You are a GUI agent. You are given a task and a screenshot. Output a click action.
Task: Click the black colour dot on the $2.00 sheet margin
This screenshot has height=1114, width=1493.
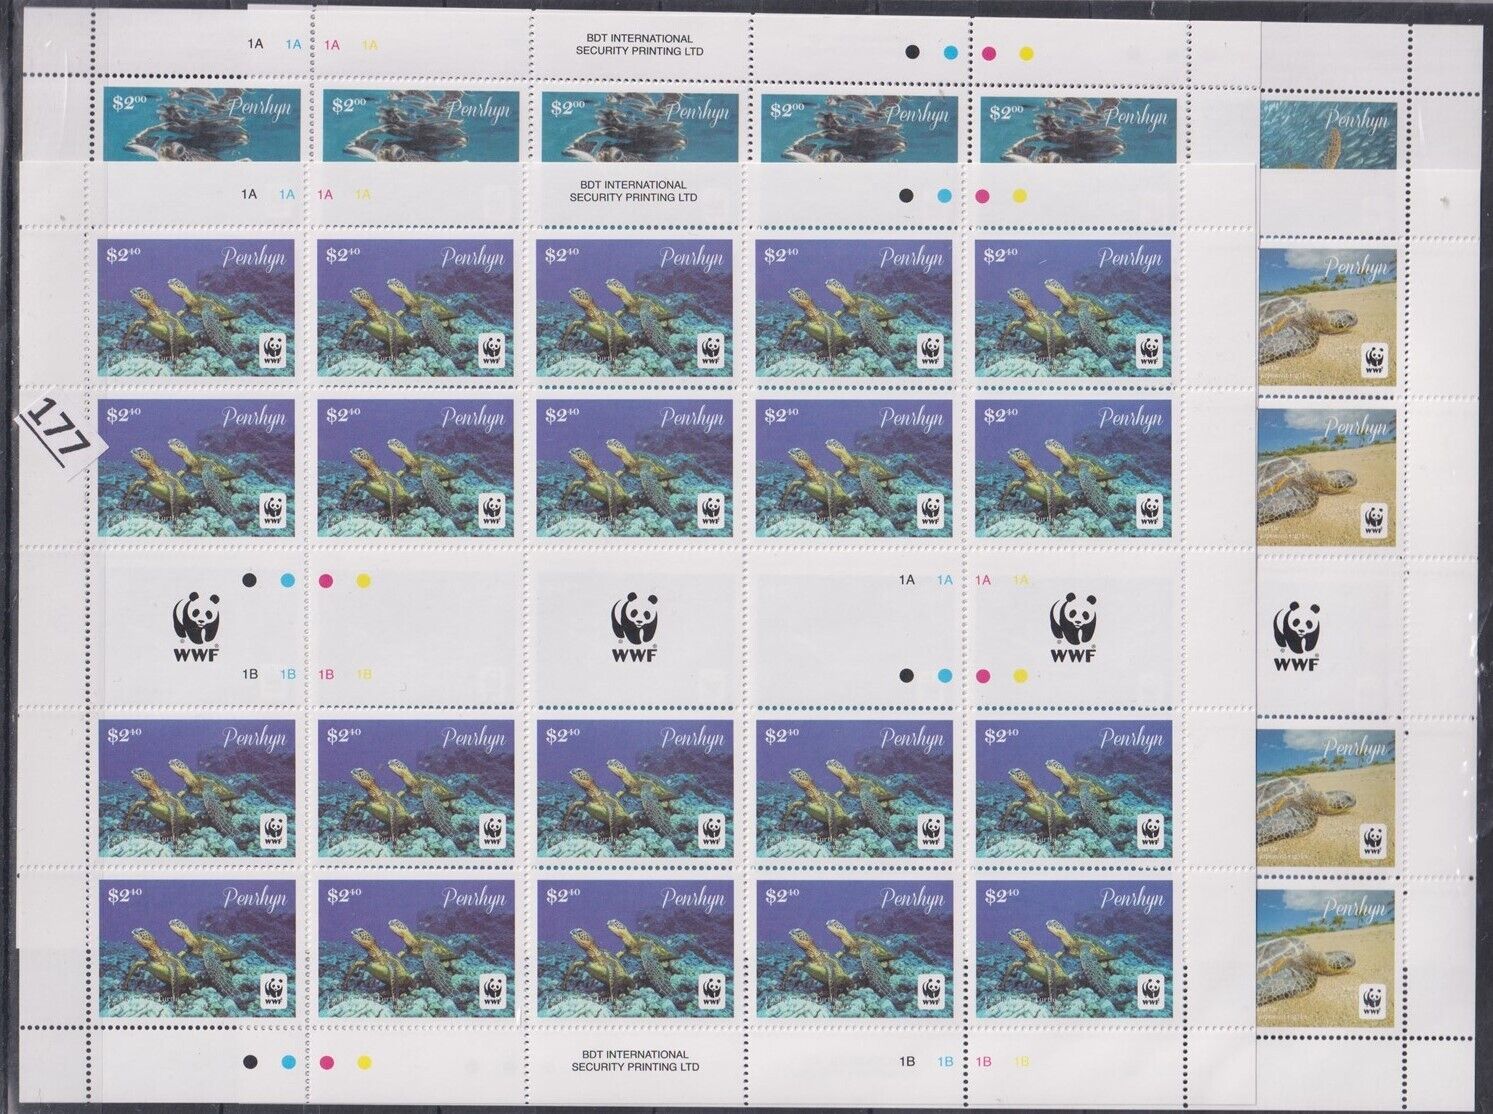click(913, 52)
